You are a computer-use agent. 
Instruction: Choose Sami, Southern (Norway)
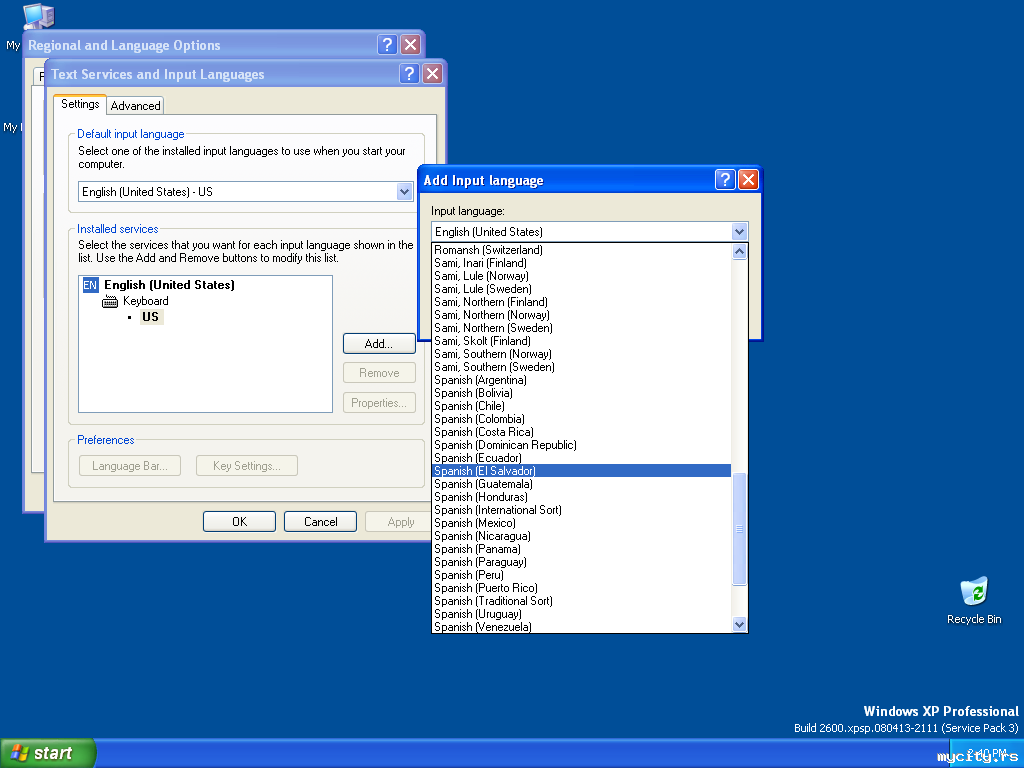pos(581,354)
